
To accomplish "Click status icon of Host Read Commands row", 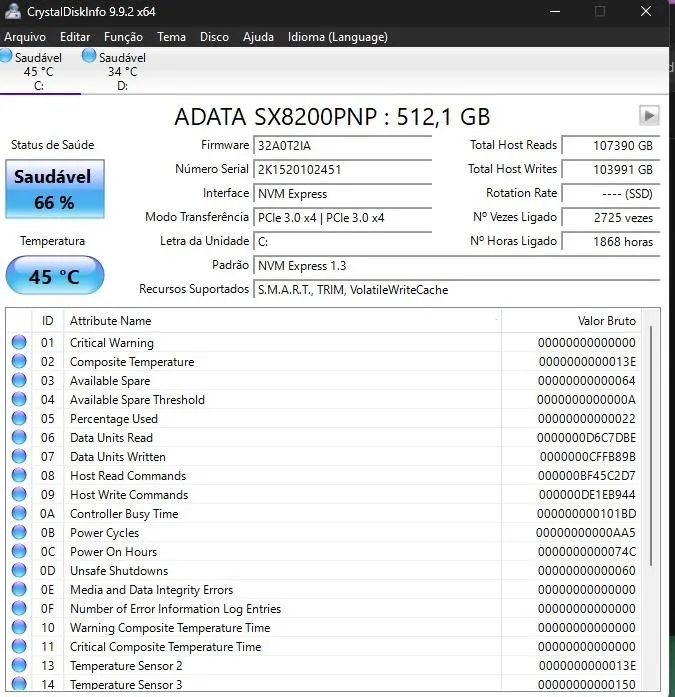I will click(x=19, y=475).
